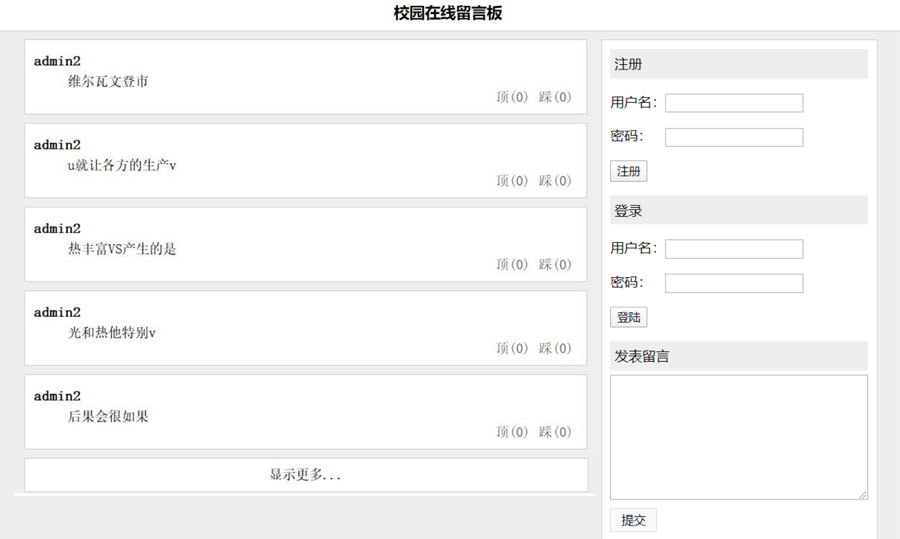This screenshot has height=539, width=900.
Task: Upvote 顶(0) on the u就让各方的生产v message
Action: click(x=512, y=181)
